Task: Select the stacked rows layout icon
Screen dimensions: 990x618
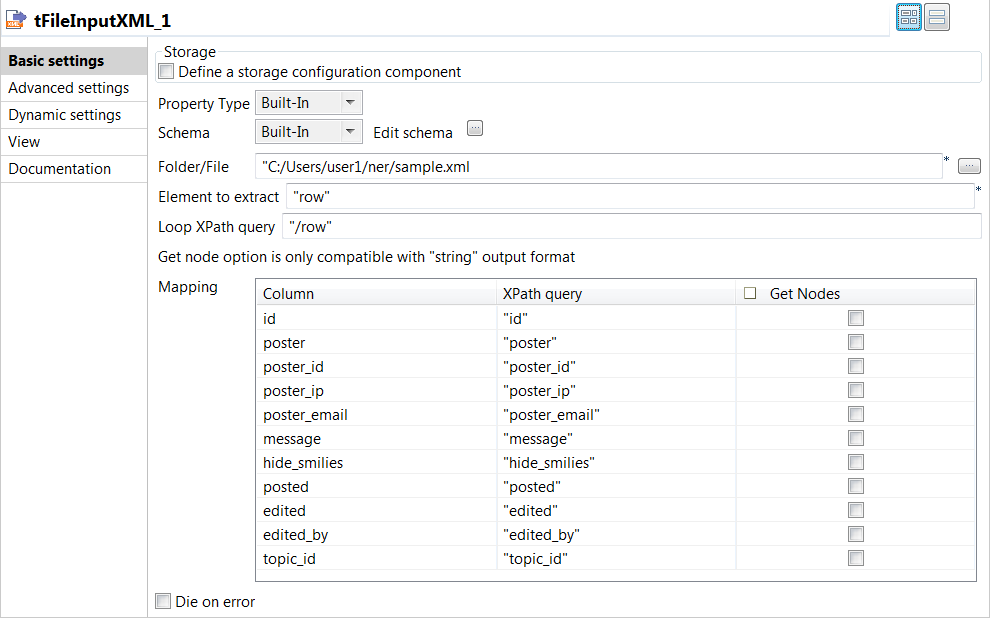Action: (936, 16)
